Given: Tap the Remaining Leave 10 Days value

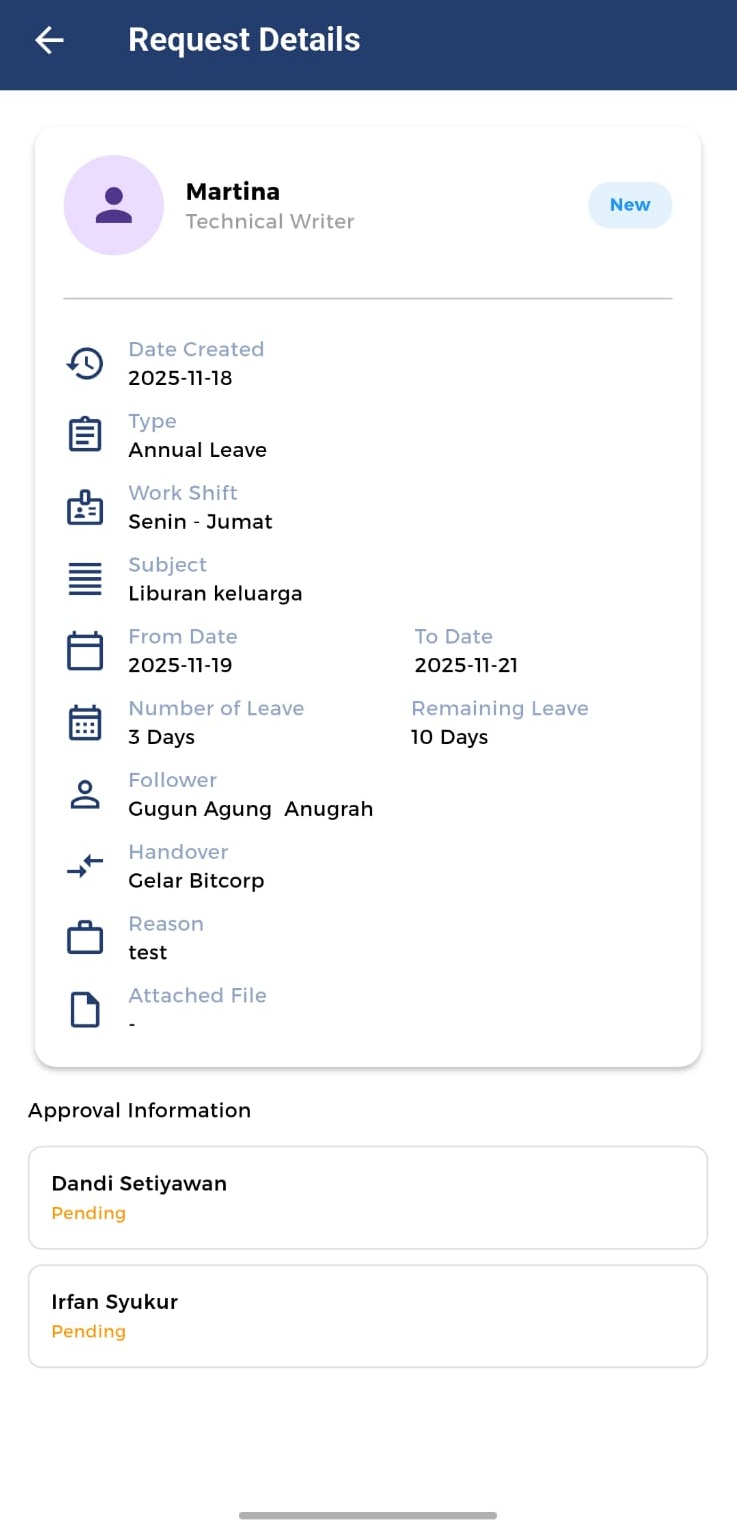Looking at the screenshot, I should point(449,737).
